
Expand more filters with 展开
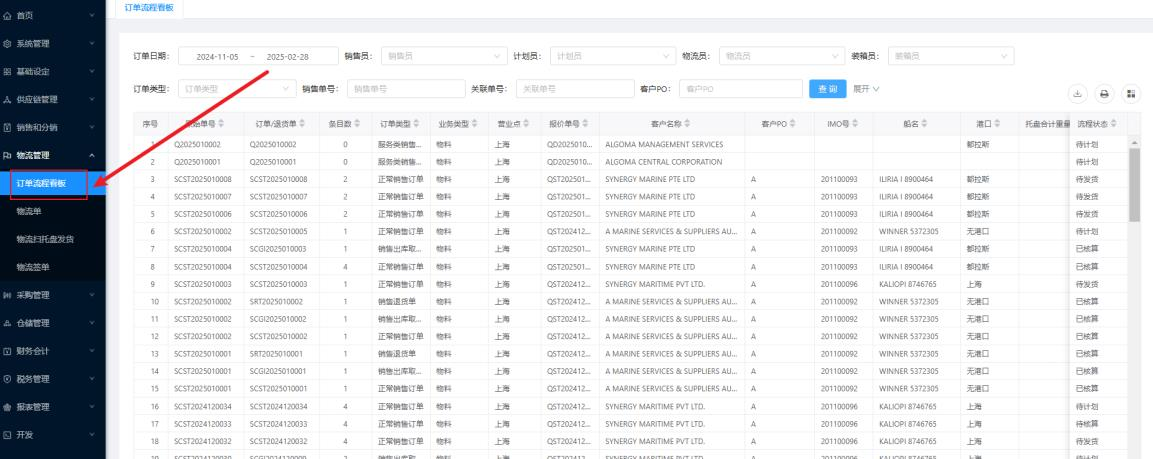pyautogui.click(x=865, y=89)
